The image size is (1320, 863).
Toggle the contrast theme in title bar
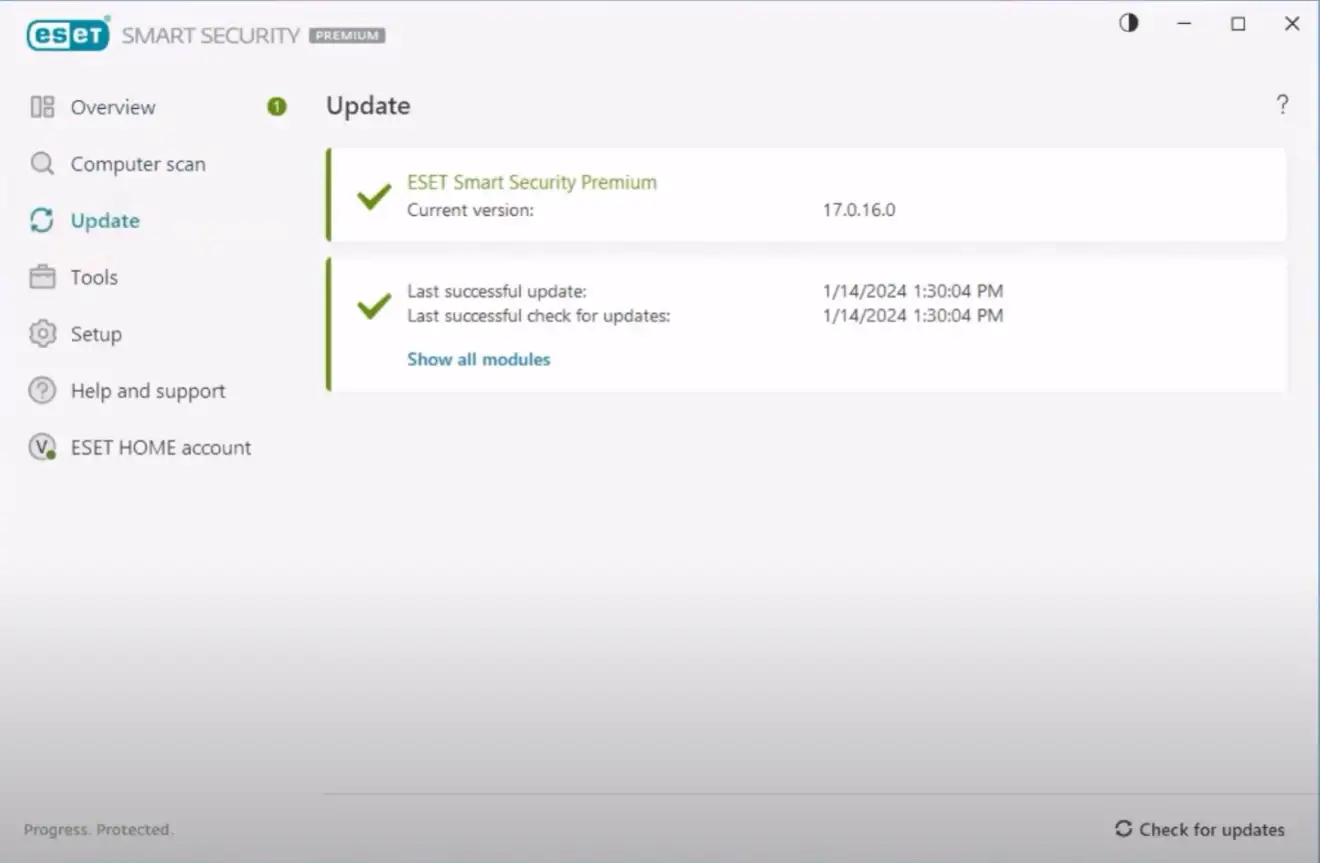click(x=1129, y=24)
